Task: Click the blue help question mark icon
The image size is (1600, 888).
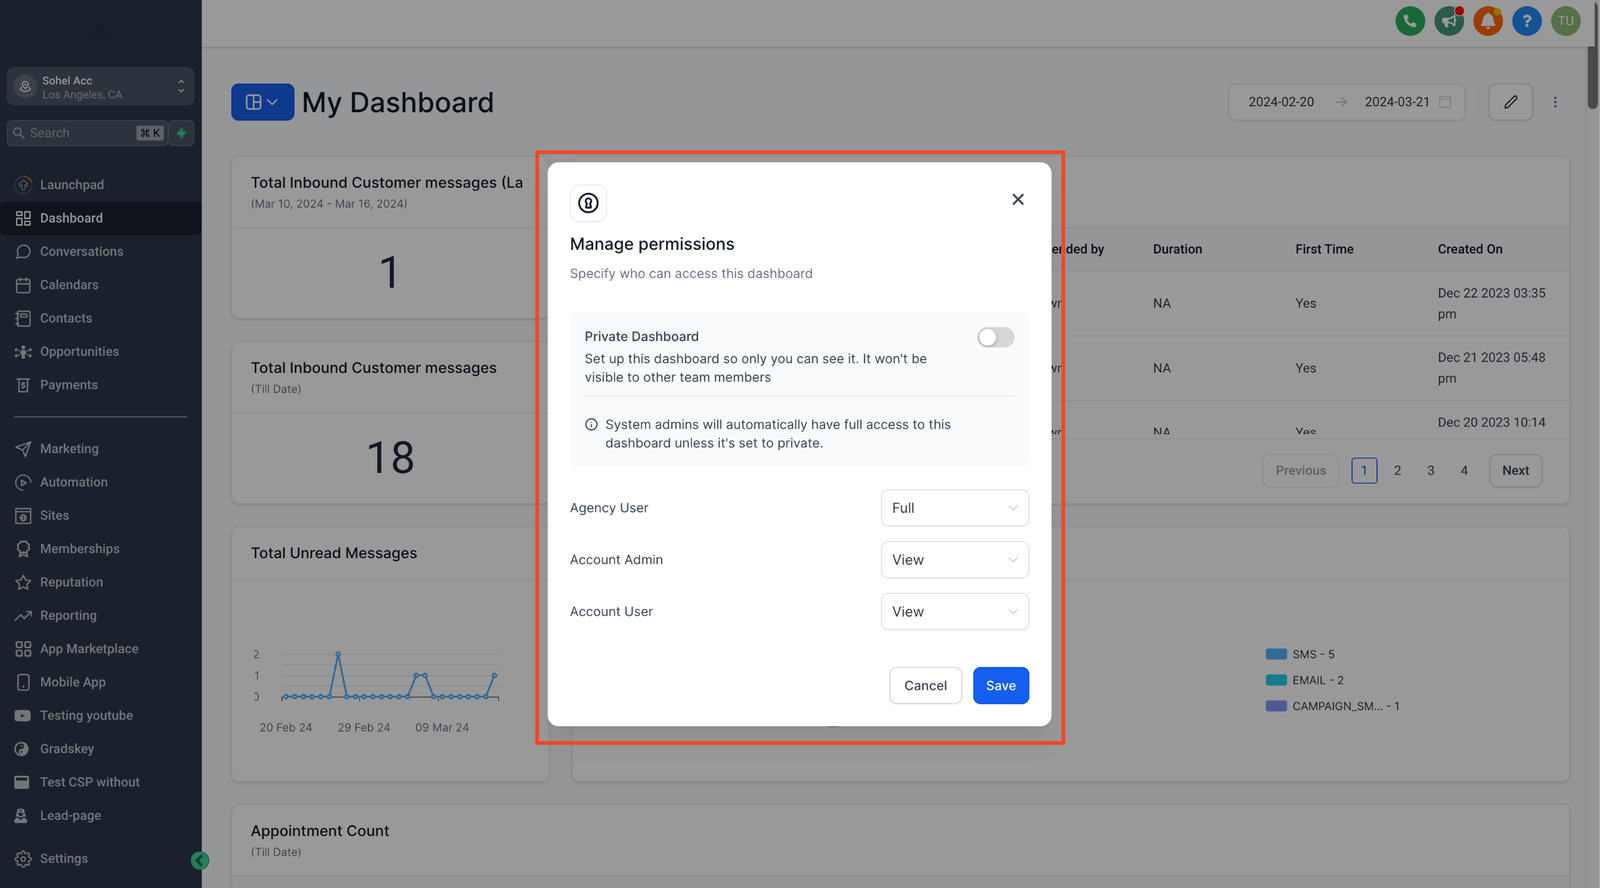Action: coord(1527,21)
